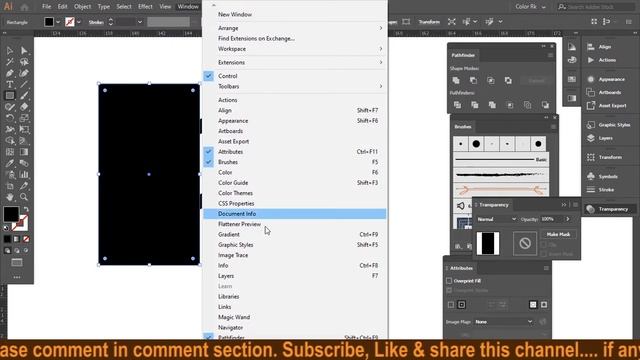
Task: Select the Gradient tool in toolbox
Action: 24,152
